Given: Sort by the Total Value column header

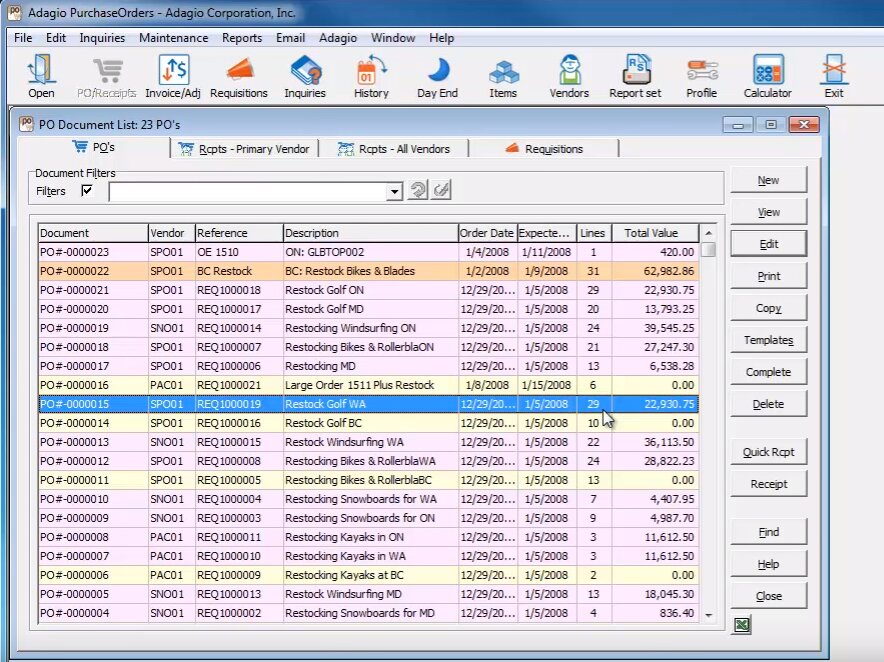Looking at the screenshot, I should tap(651, 233).
